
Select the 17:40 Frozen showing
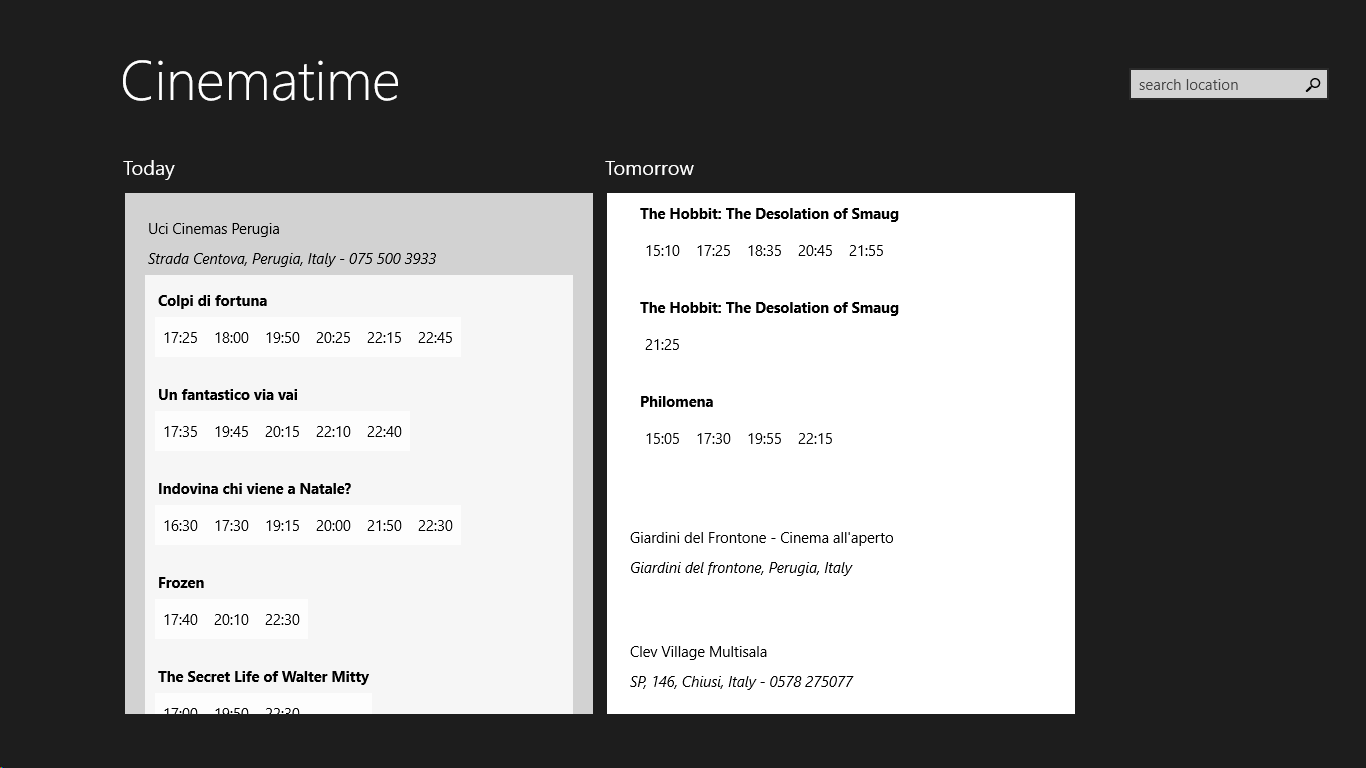(x=180, y=620)
